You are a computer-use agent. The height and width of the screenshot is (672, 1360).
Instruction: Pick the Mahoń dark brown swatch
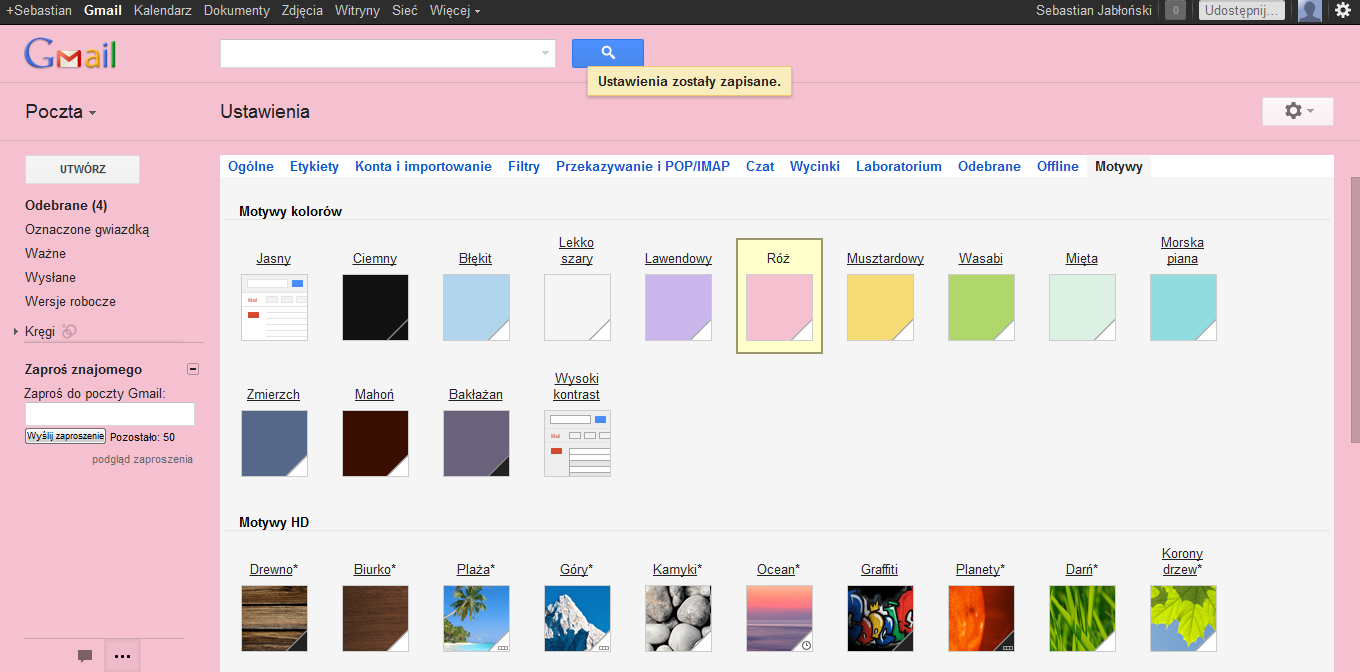pos(376,444)
